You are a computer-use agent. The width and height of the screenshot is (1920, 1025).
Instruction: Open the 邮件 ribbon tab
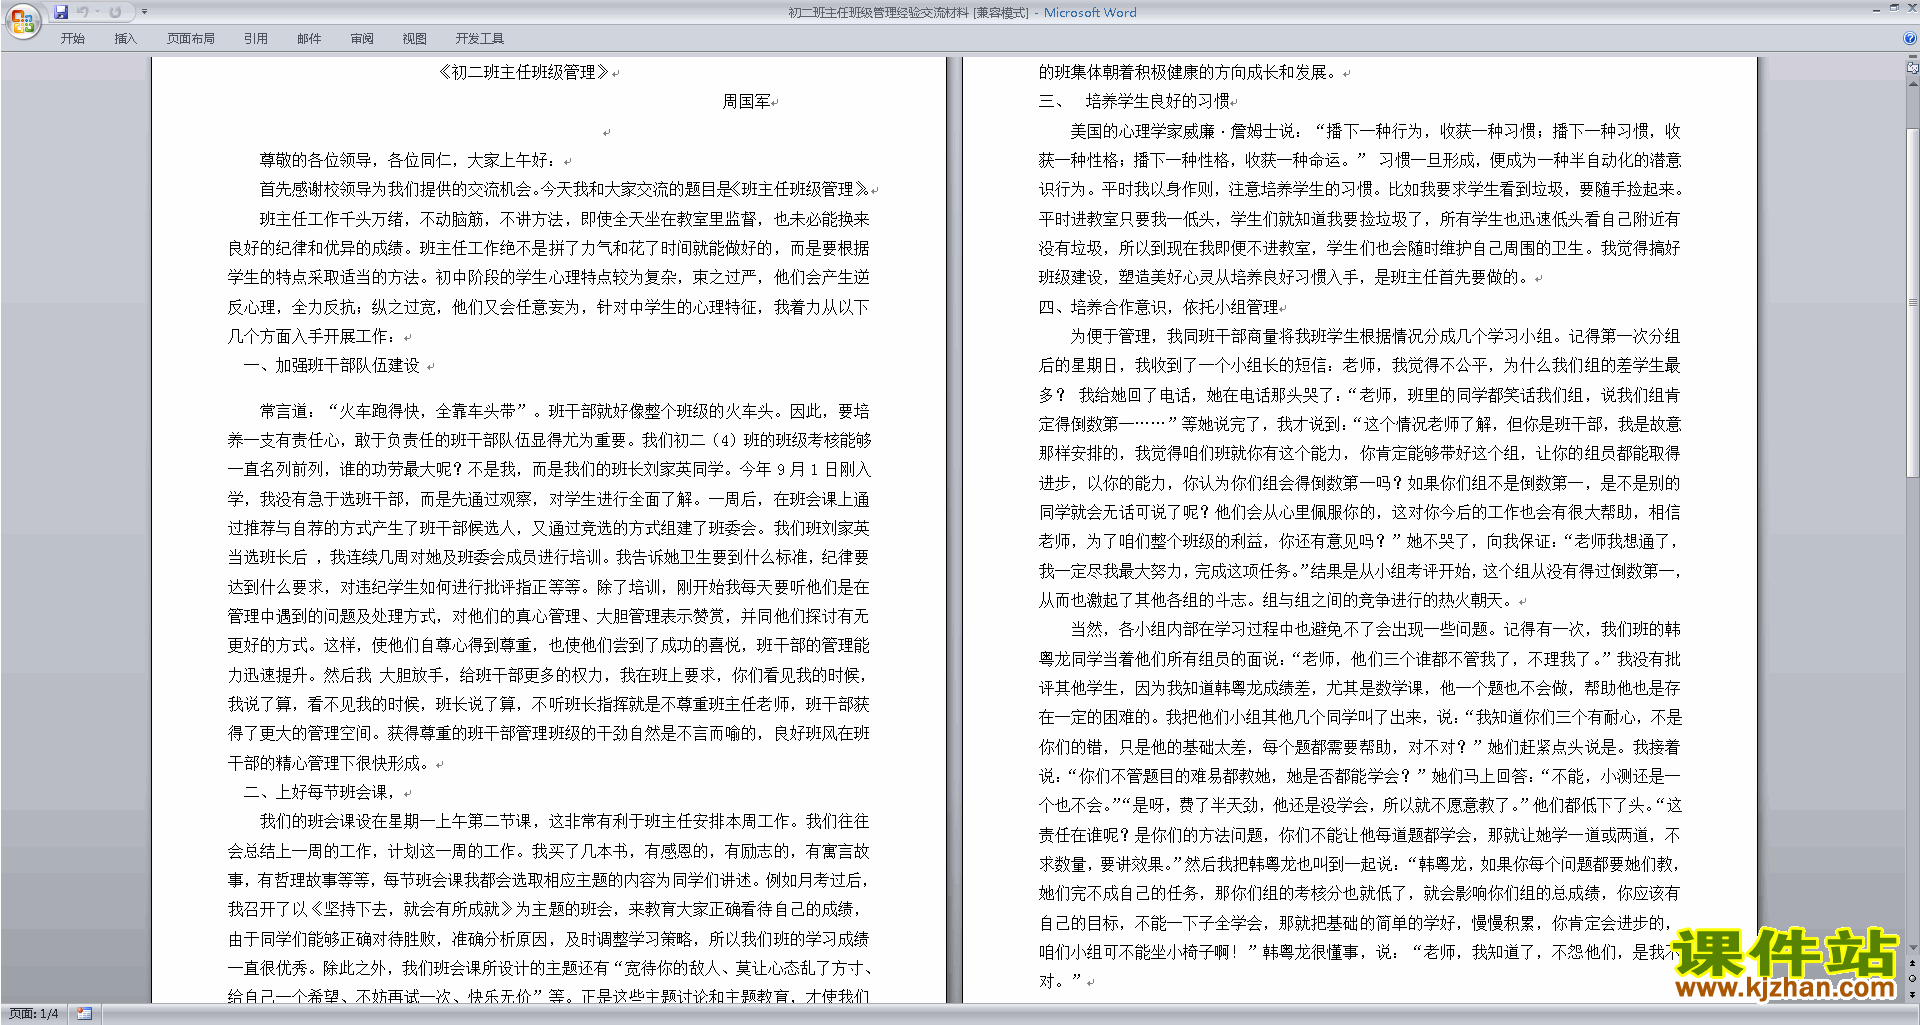(309, 39)
